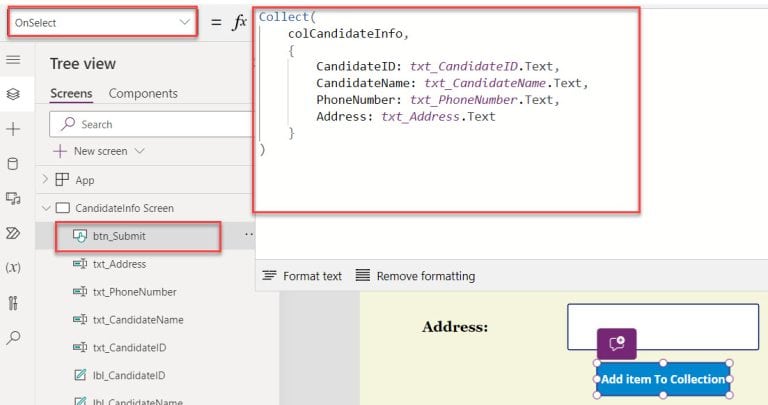This screenshot has height=405, width=768.
Task: Open the Advanced tools icon
Action: tap(13, 303)
